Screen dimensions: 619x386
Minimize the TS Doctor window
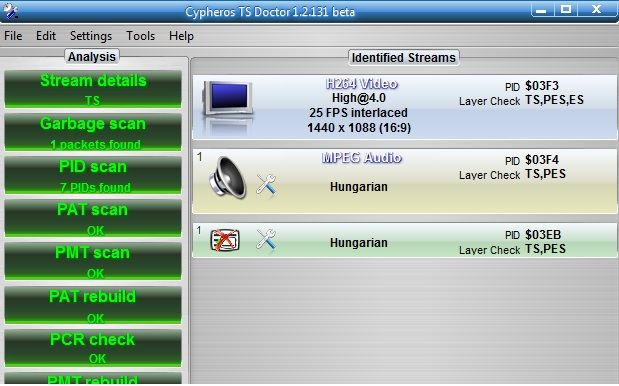click(x=542, y=10)
